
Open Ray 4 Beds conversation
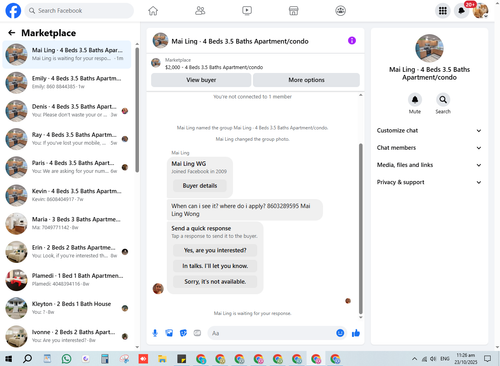click(x=67, y=139)
